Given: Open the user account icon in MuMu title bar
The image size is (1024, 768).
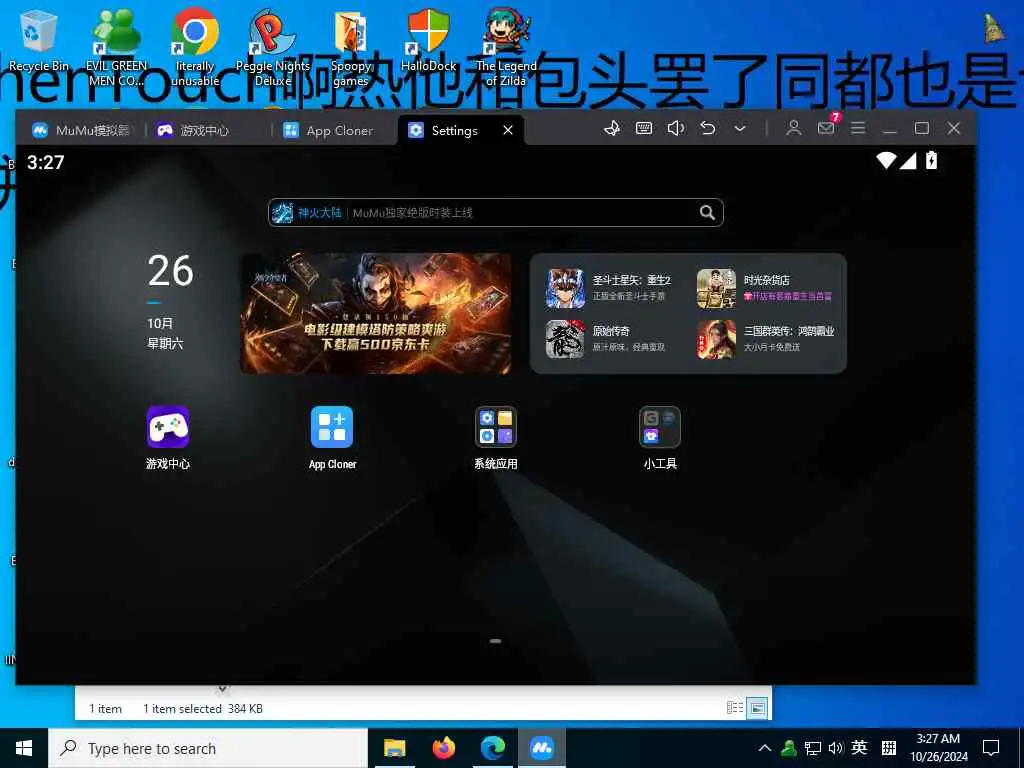Looking at the screenshot, I should (x=793, y=128).
